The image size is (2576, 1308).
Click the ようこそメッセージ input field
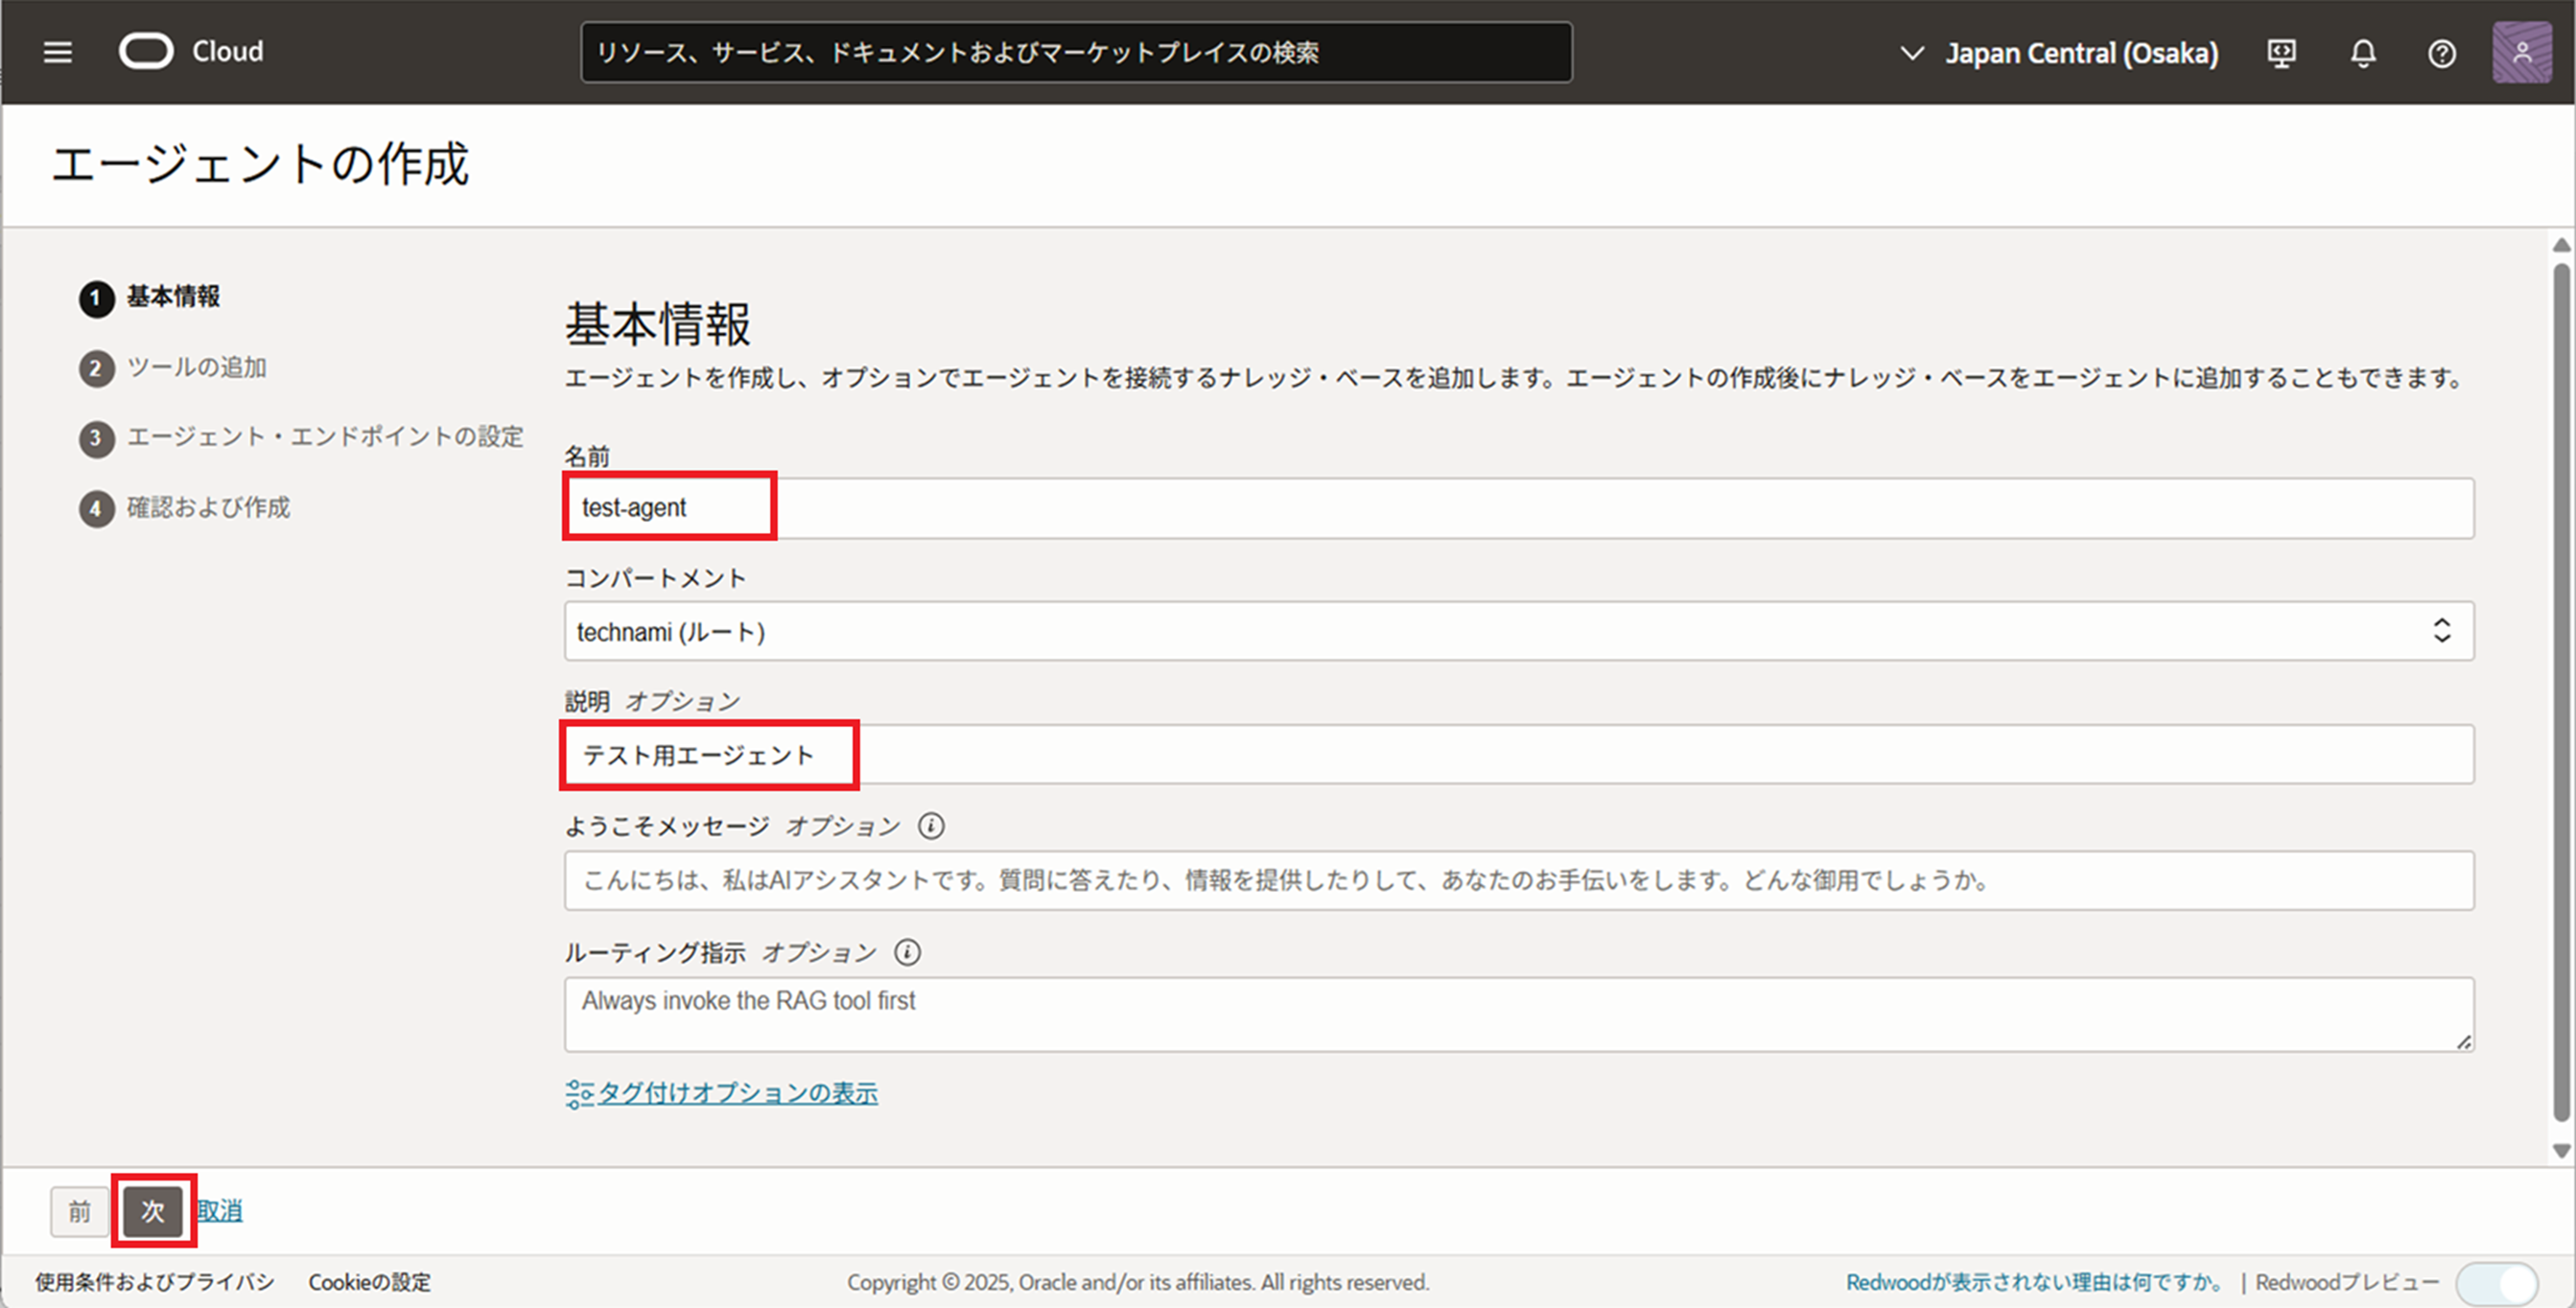point(1518,880)
